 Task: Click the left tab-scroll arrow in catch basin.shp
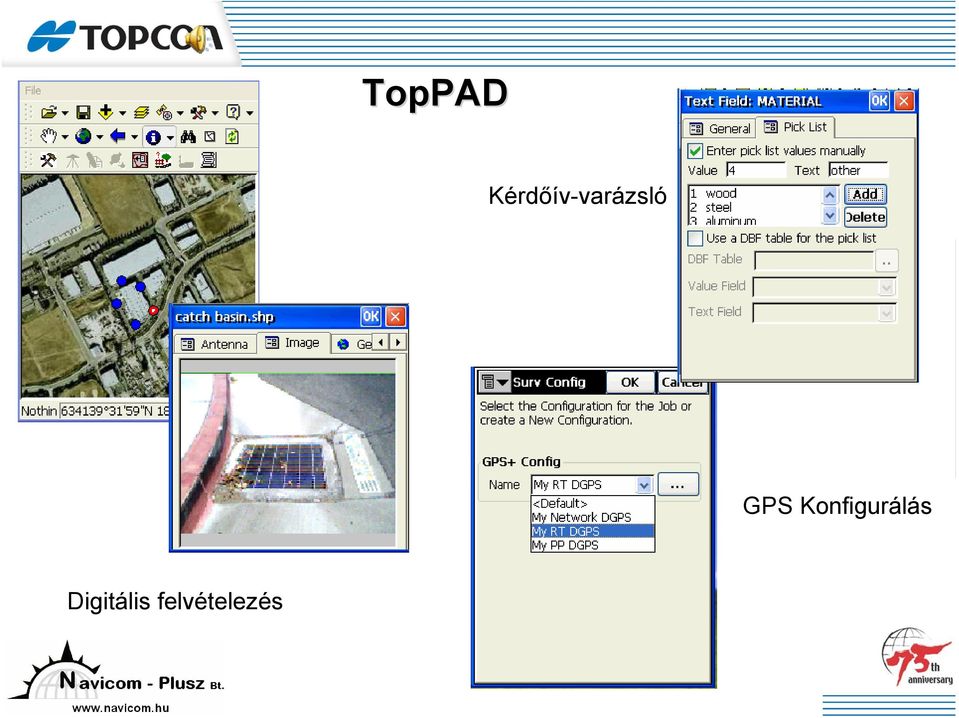[x=381, y=342]
